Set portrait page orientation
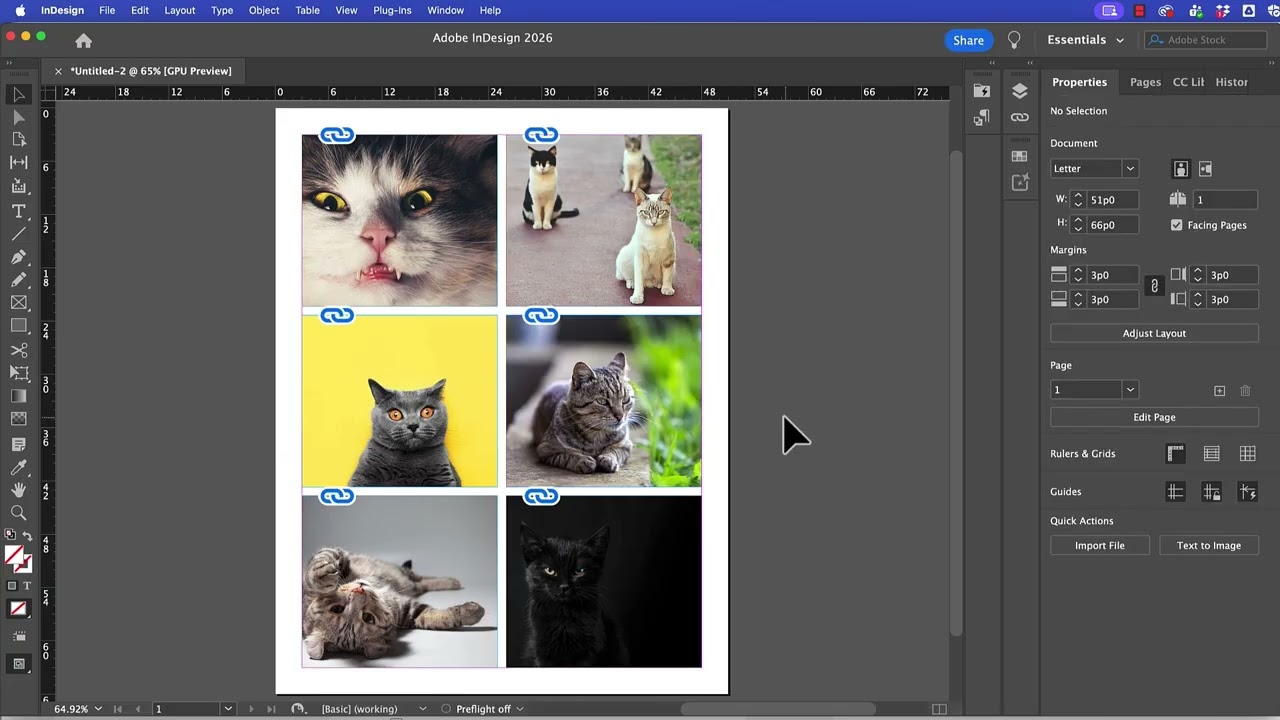The image size is (1280, 720). 1181,169
